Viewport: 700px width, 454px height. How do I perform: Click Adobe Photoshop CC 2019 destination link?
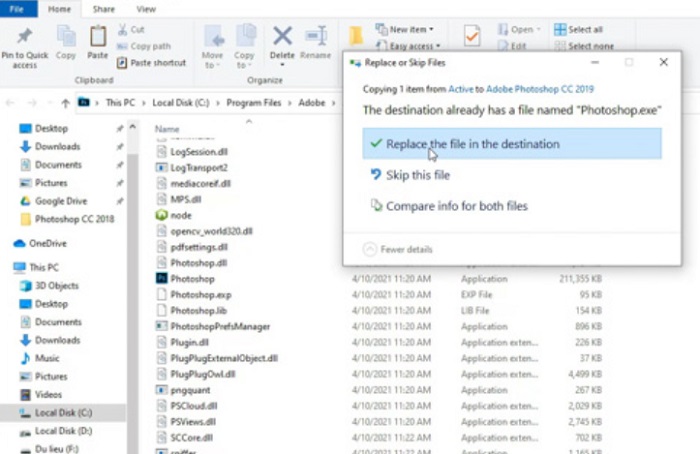point(540,89)
